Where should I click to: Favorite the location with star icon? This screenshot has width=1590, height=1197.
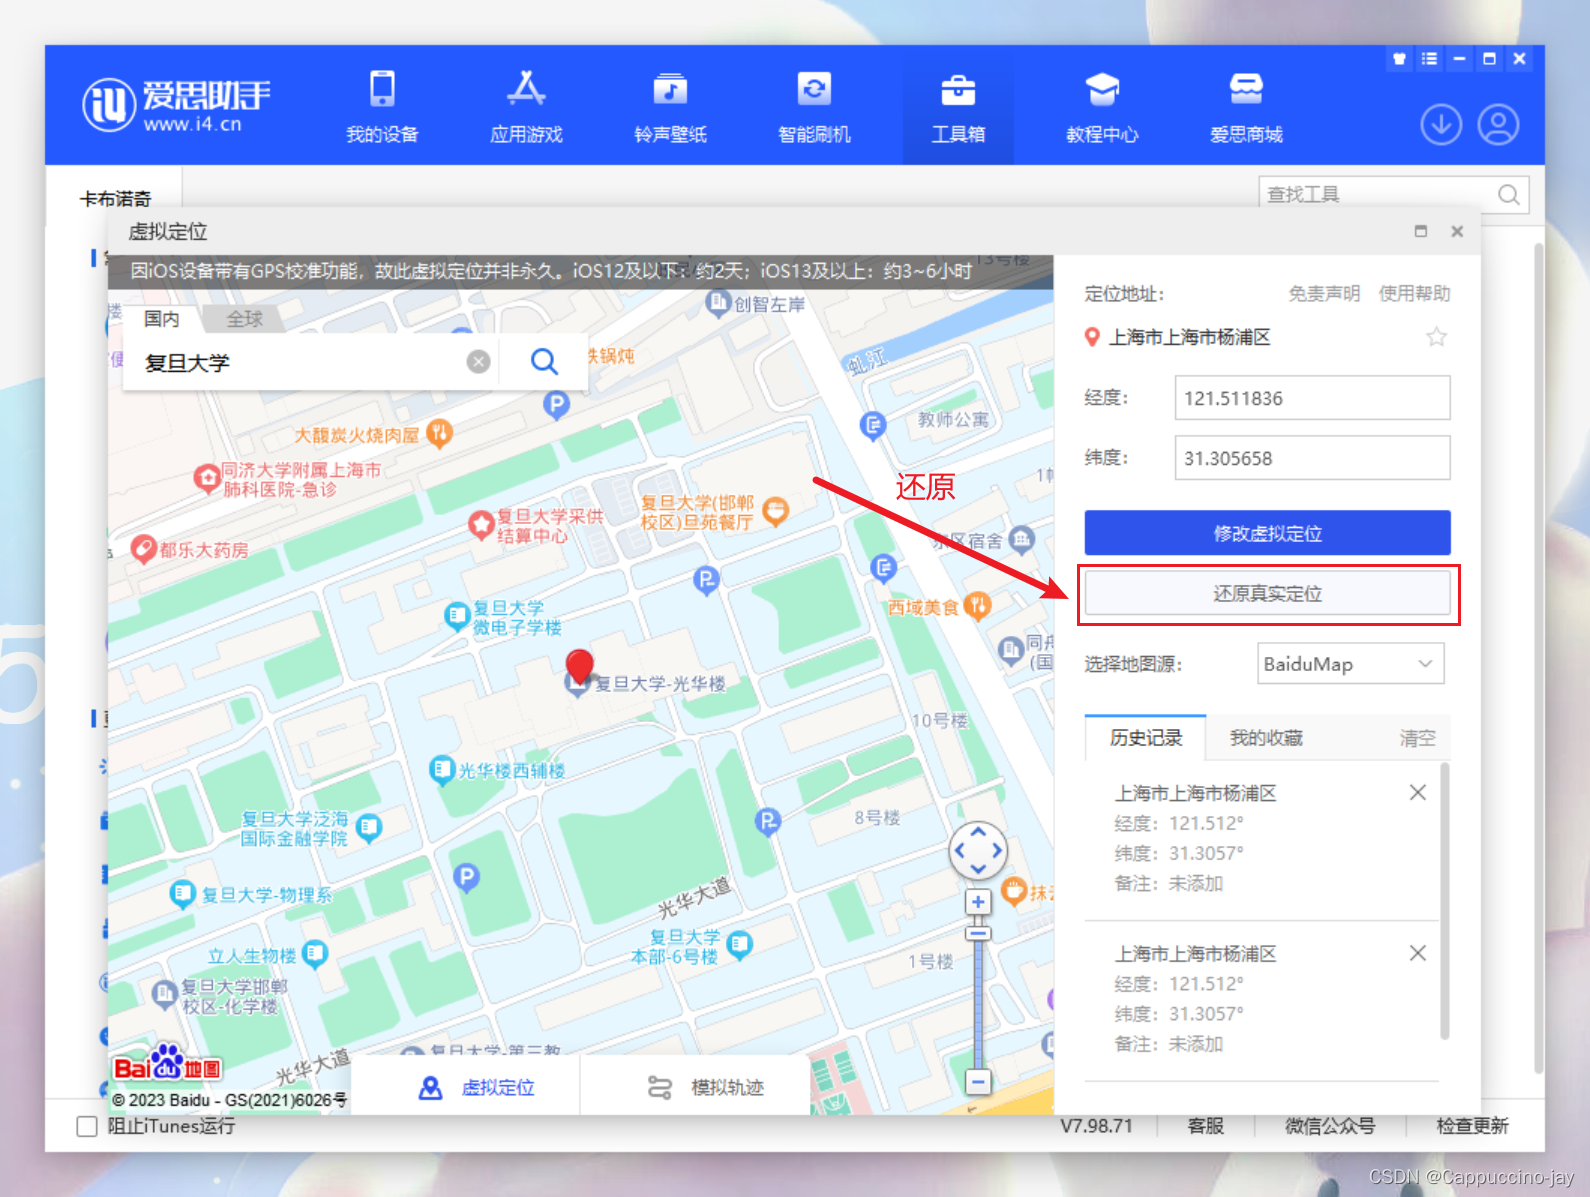click(x=1437, y=337)
